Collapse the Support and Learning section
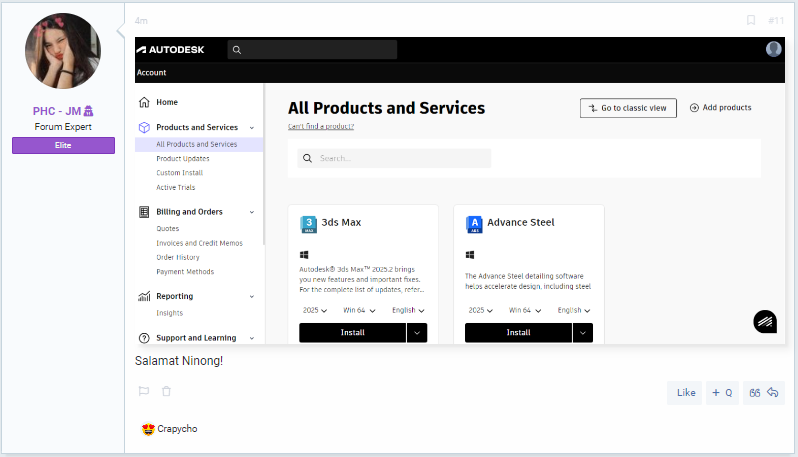The width and height of the screenshot is (798, 457). point(251,338)
